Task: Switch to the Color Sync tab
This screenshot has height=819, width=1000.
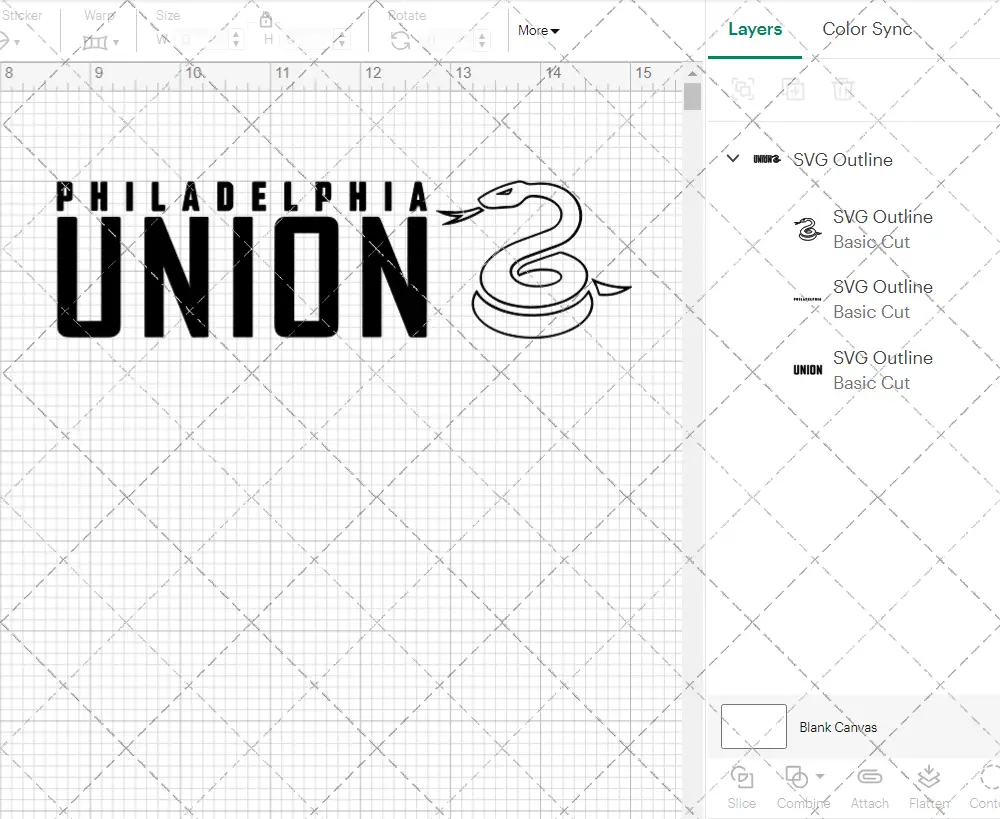Action: coord(867,29)
